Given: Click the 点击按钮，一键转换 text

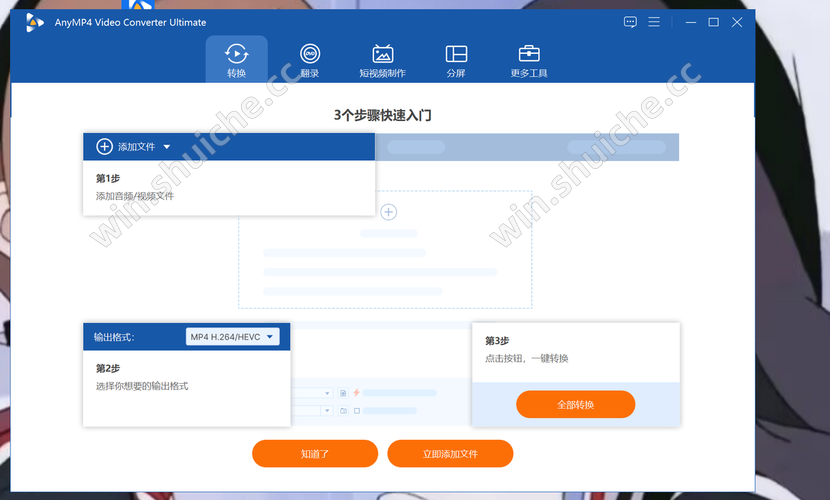Looking at the screenshot, I should pyautogui.click(x=527, y=359).
